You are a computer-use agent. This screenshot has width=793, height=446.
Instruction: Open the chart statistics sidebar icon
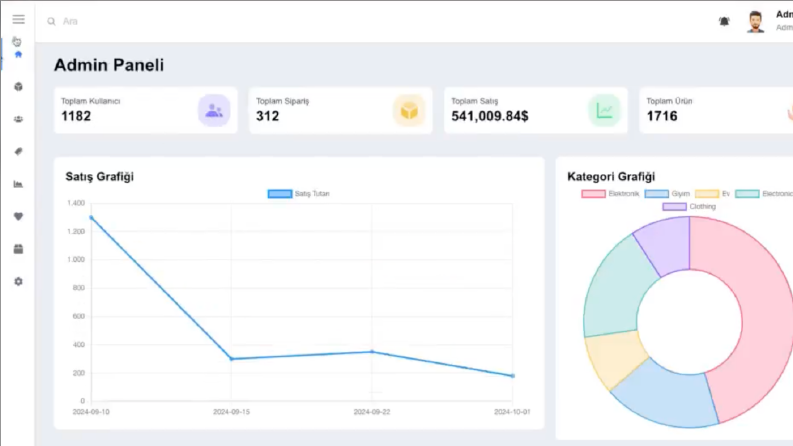(19, 184)
